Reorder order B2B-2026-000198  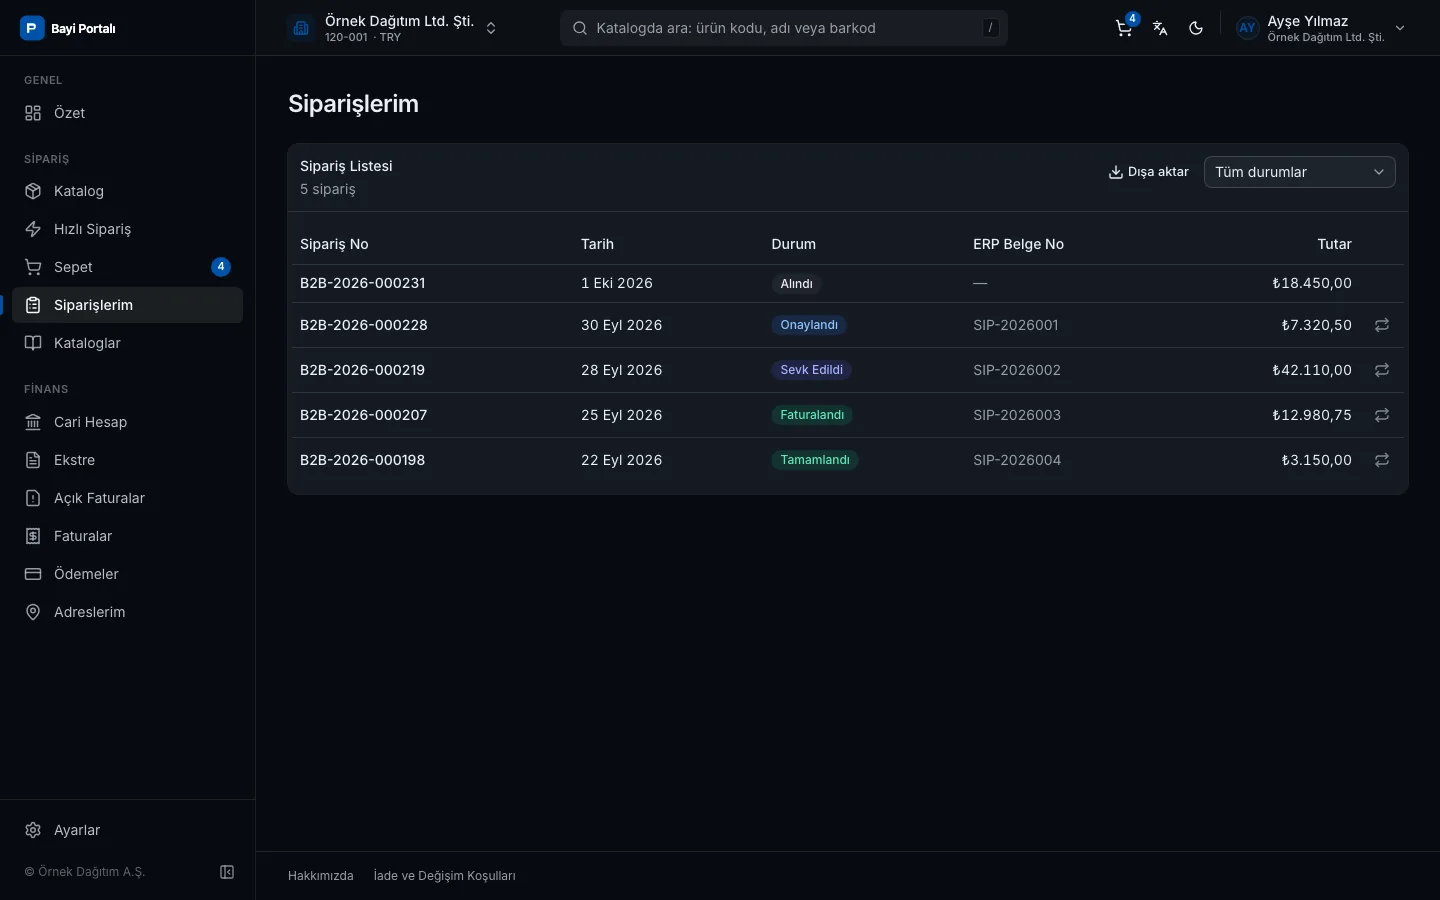click(x=1382, y=460)
